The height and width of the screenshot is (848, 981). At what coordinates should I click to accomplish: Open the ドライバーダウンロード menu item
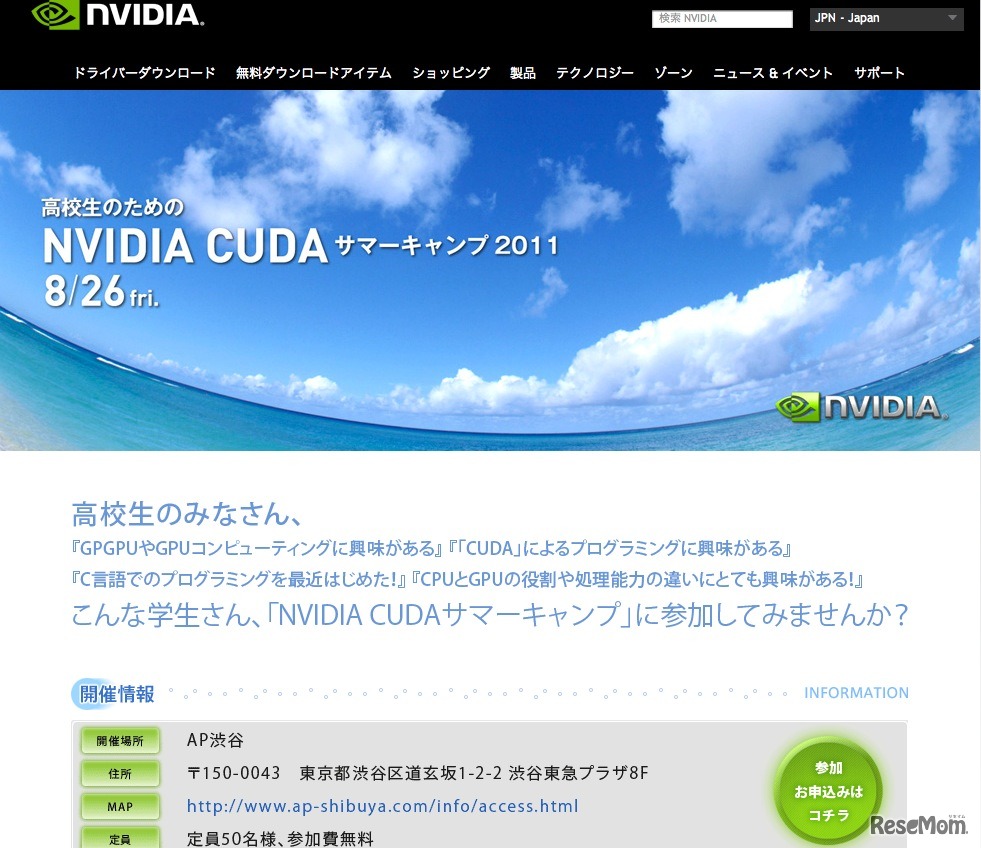[x=144, y=72]
